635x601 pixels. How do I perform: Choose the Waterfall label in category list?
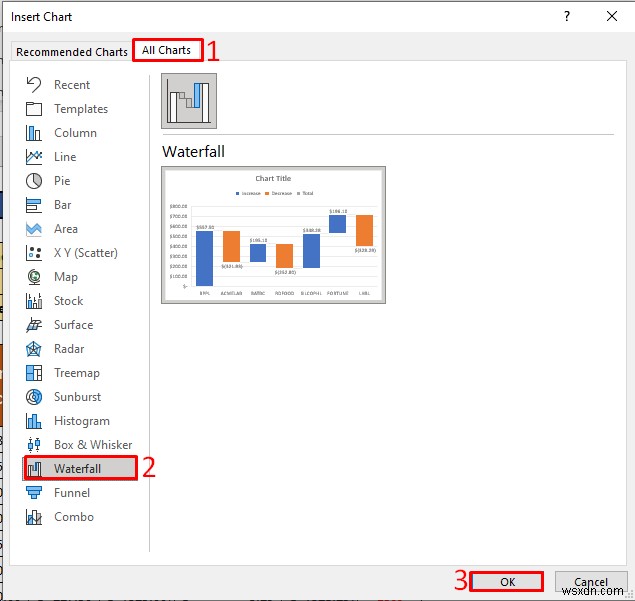click(77, 469)
